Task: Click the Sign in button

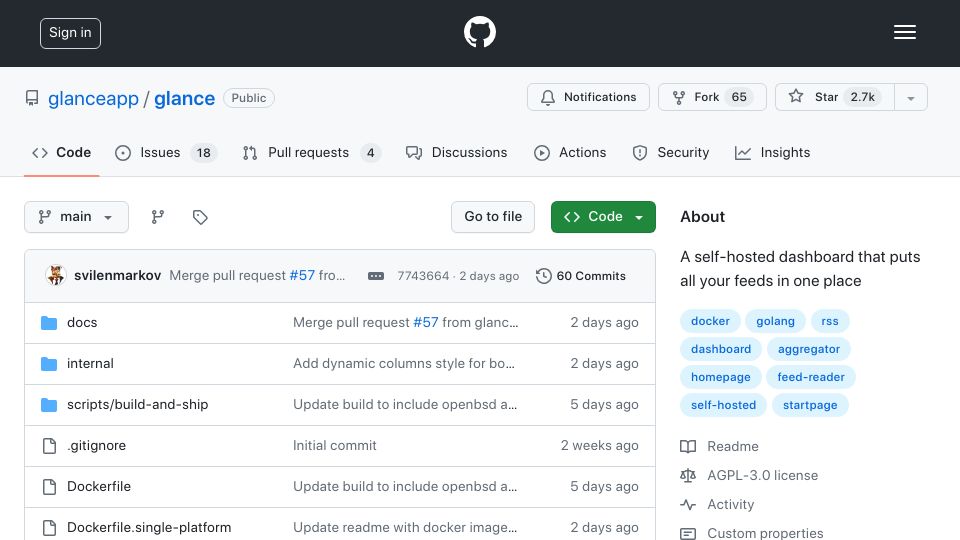Action: (x=70, y=33)
